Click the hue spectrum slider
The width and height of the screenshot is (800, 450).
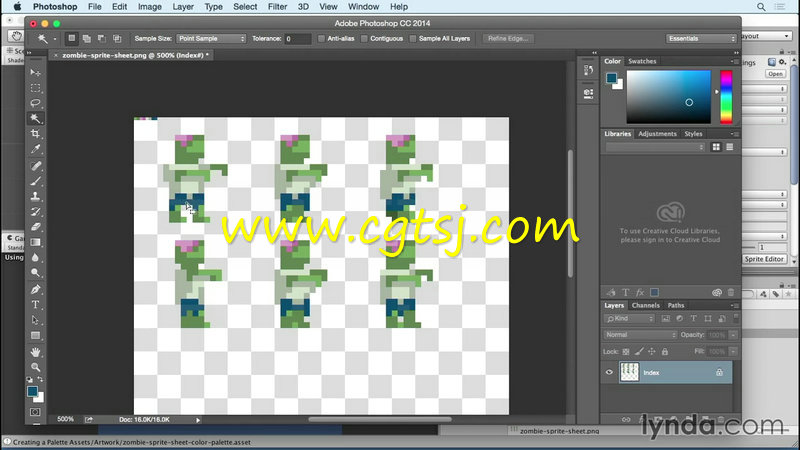click(x=726, y=97)
